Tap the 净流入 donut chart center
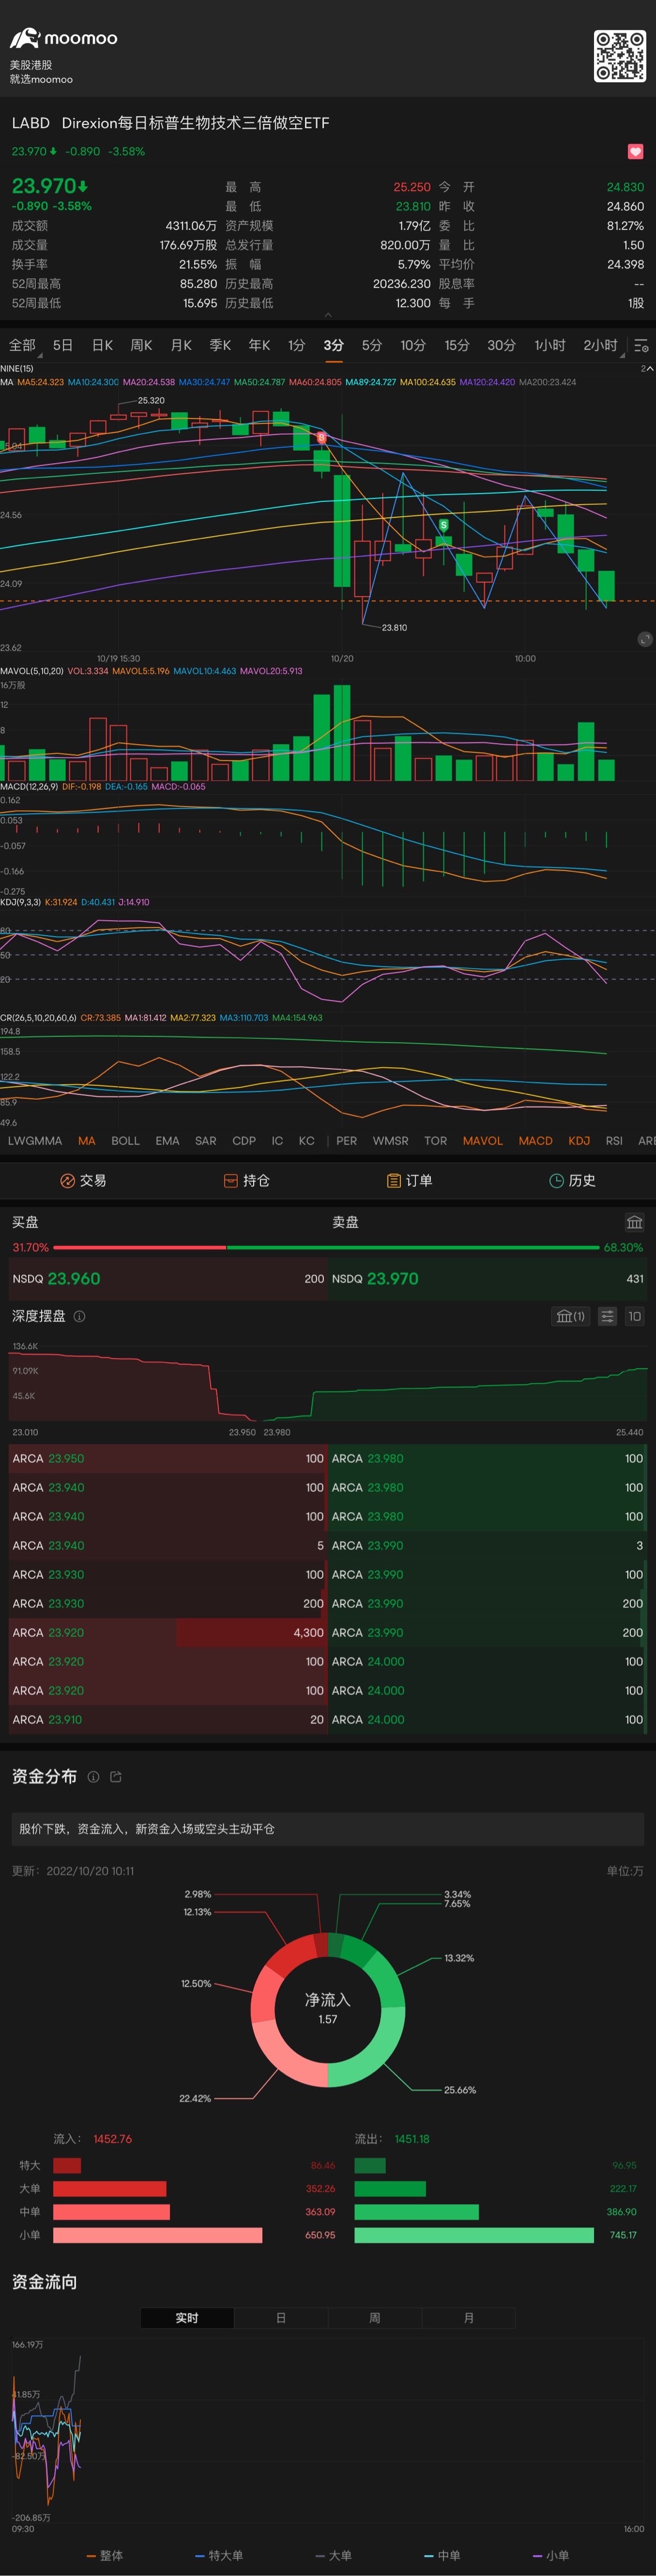Screen dimensions: 656x2576 coord(328,2008)
